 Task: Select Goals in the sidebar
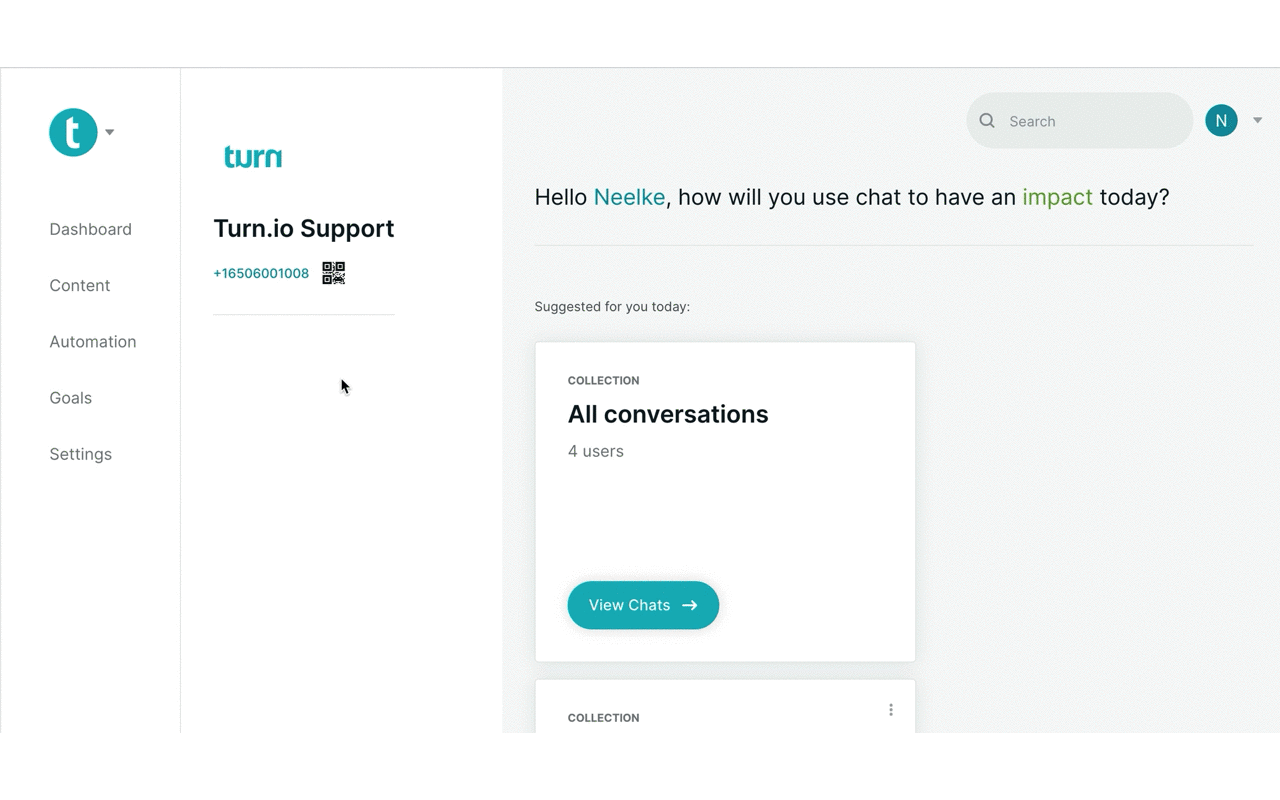[70, 397]
